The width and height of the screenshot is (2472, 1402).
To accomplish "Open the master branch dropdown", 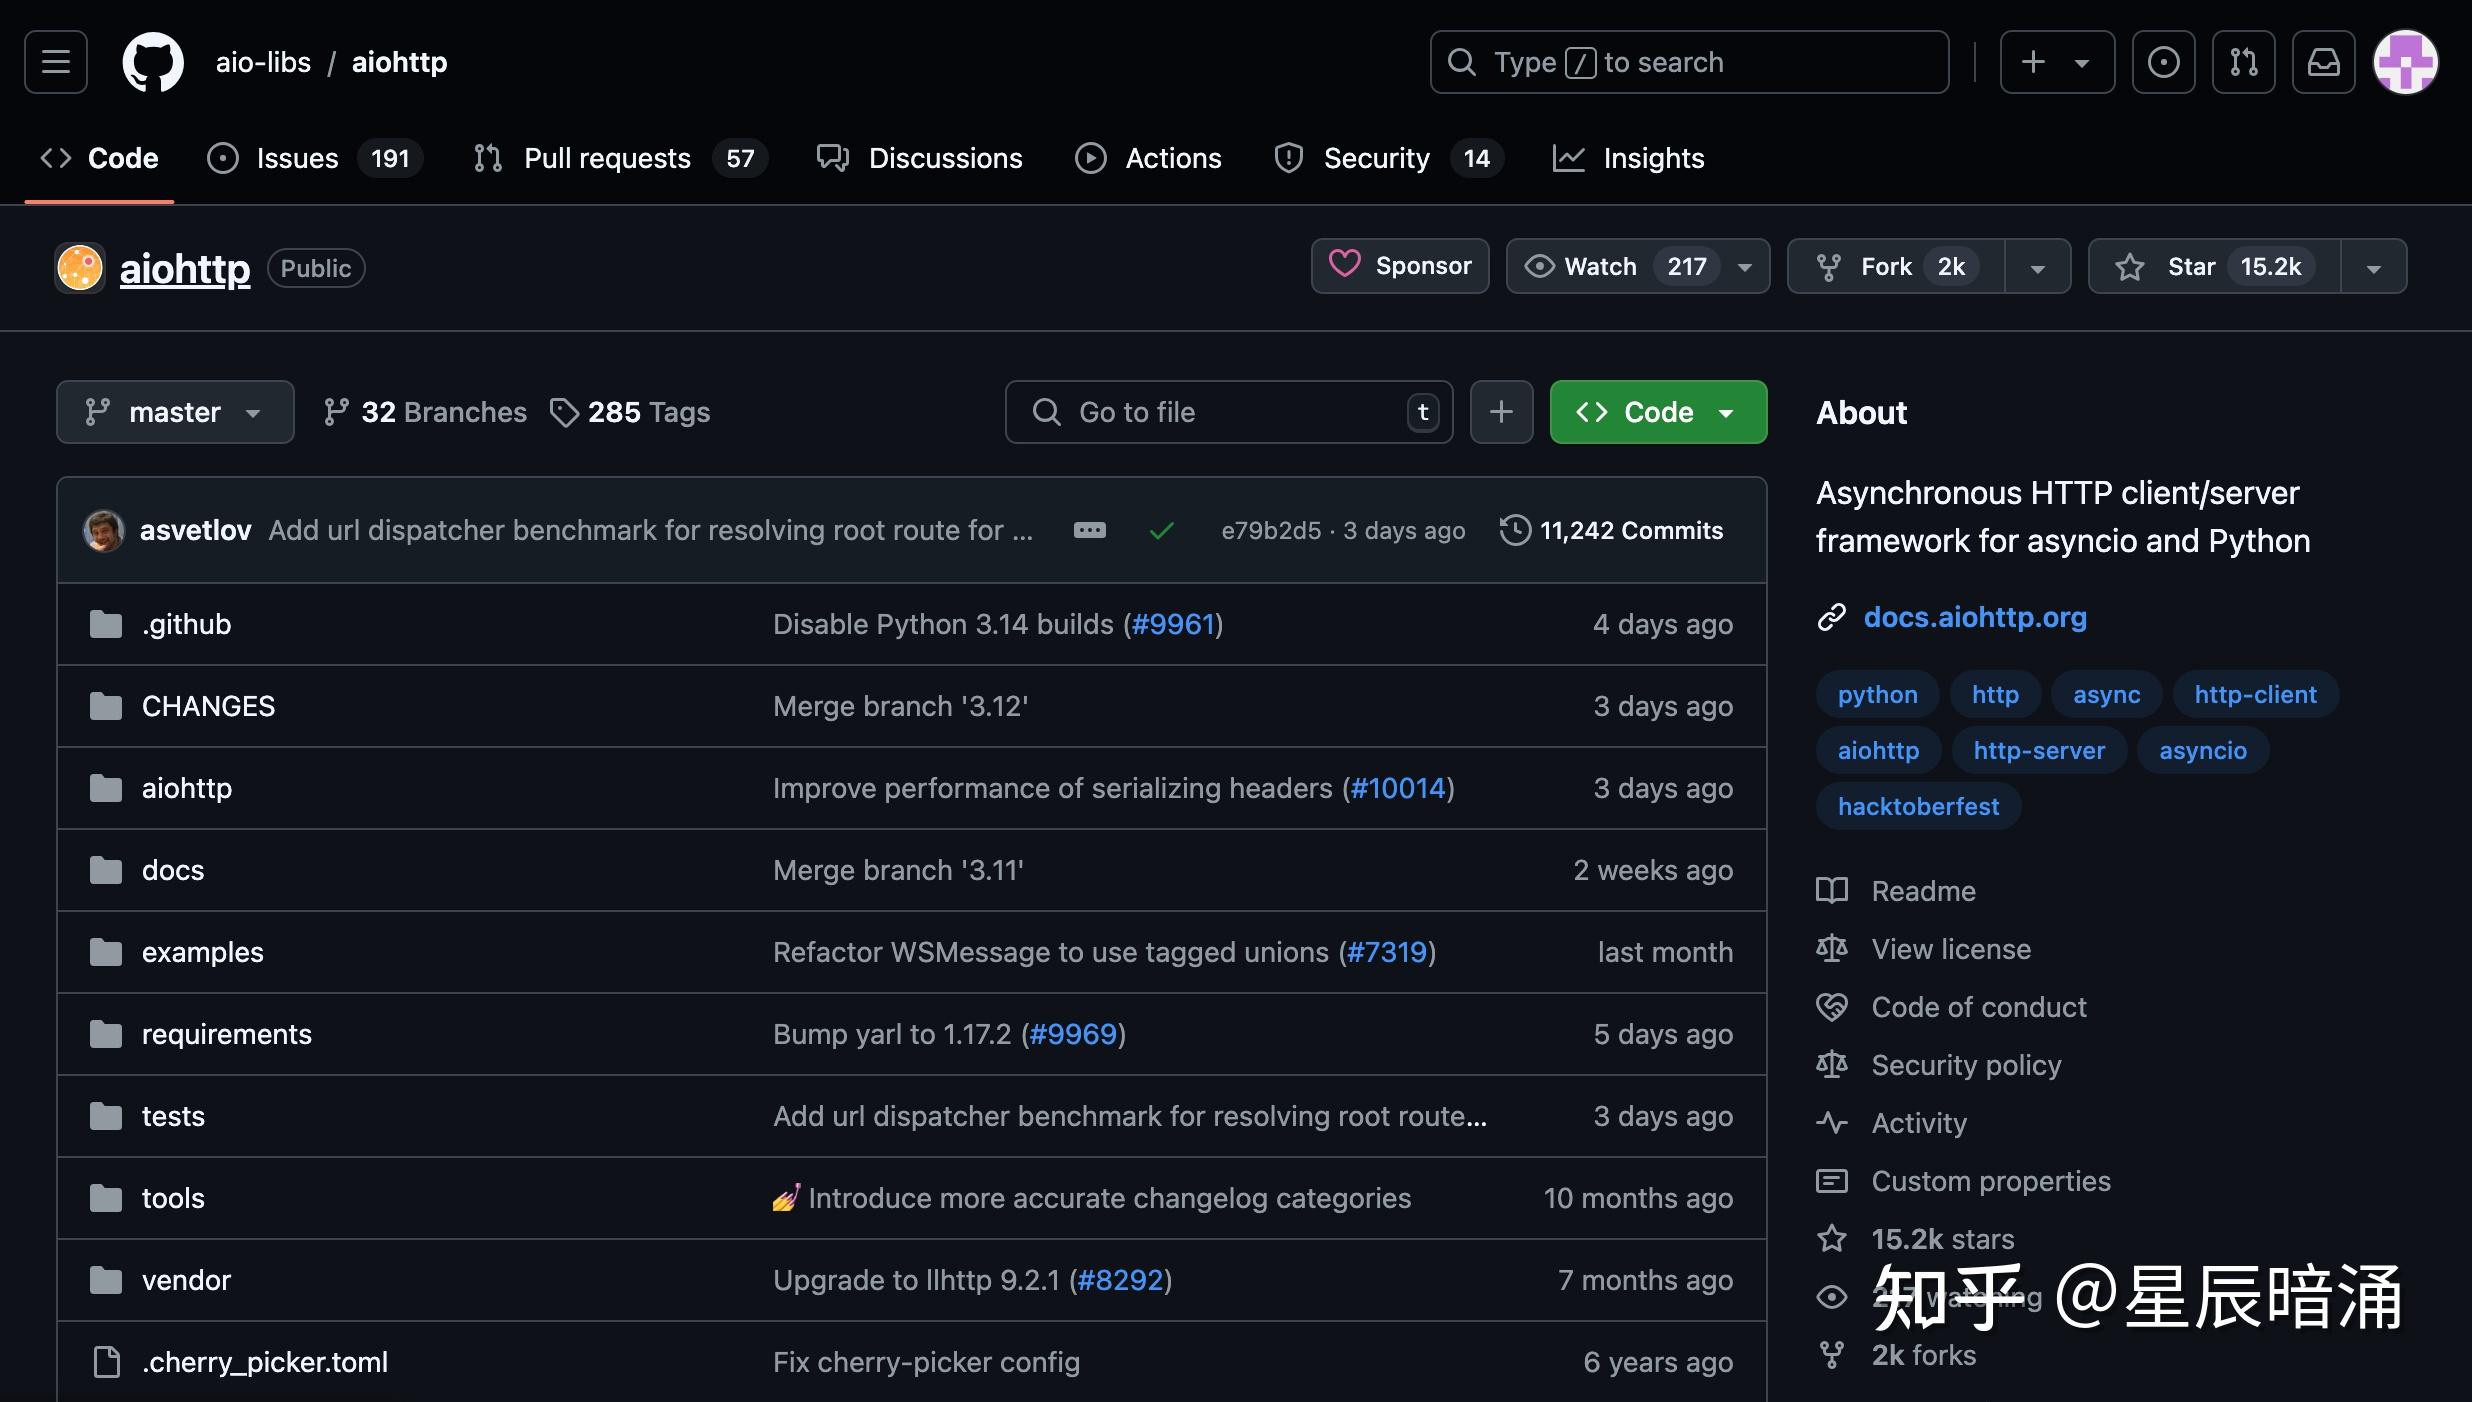I will click(x=175, y=412).
